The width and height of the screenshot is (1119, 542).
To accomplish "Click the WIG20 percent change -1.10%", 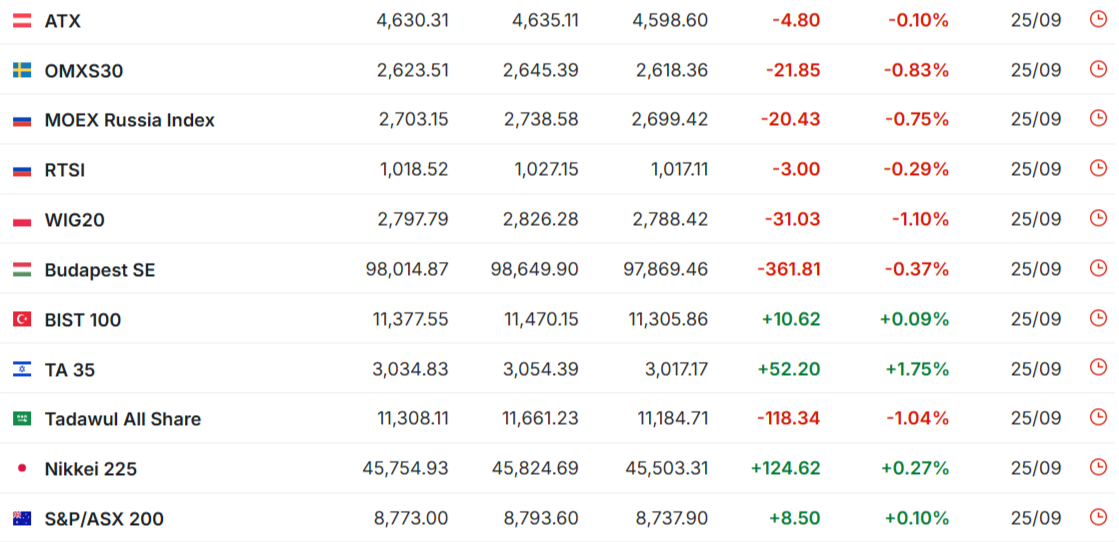I will tap(920, 219).
